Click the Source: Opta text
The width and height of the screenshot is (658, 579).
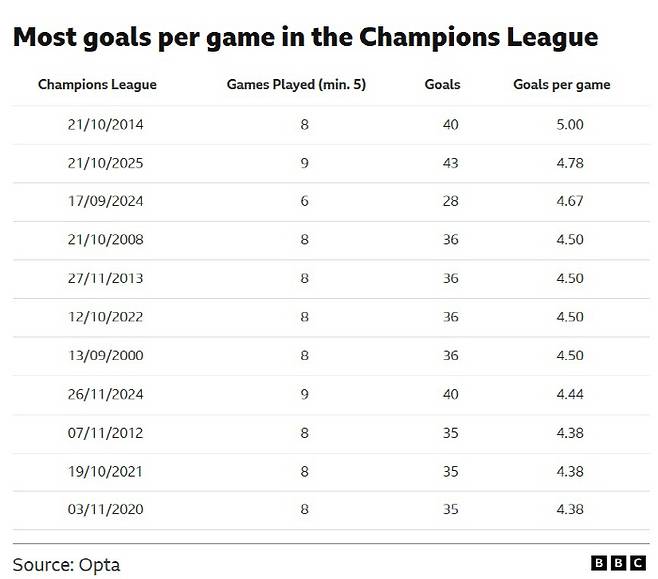pyautogui.click(x=66, y=564)
